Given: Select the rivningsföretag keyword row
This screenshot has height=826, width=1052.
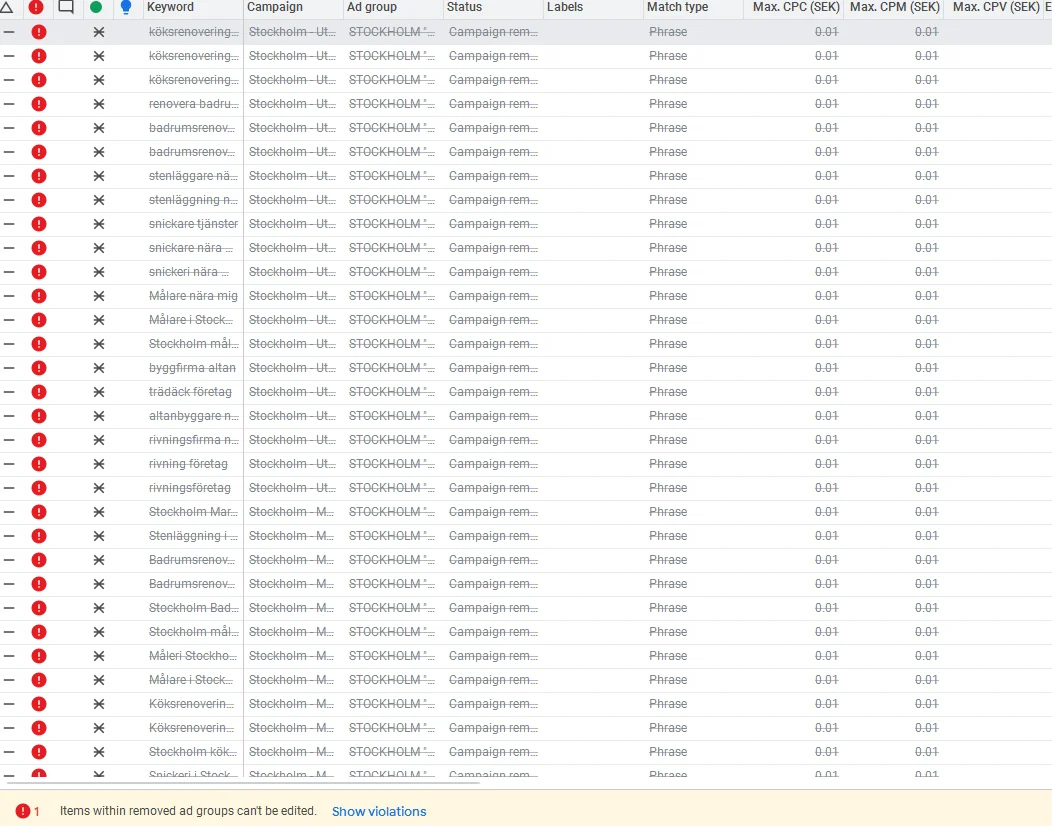Looking at the screenshot, I should (x=190, y=488).
